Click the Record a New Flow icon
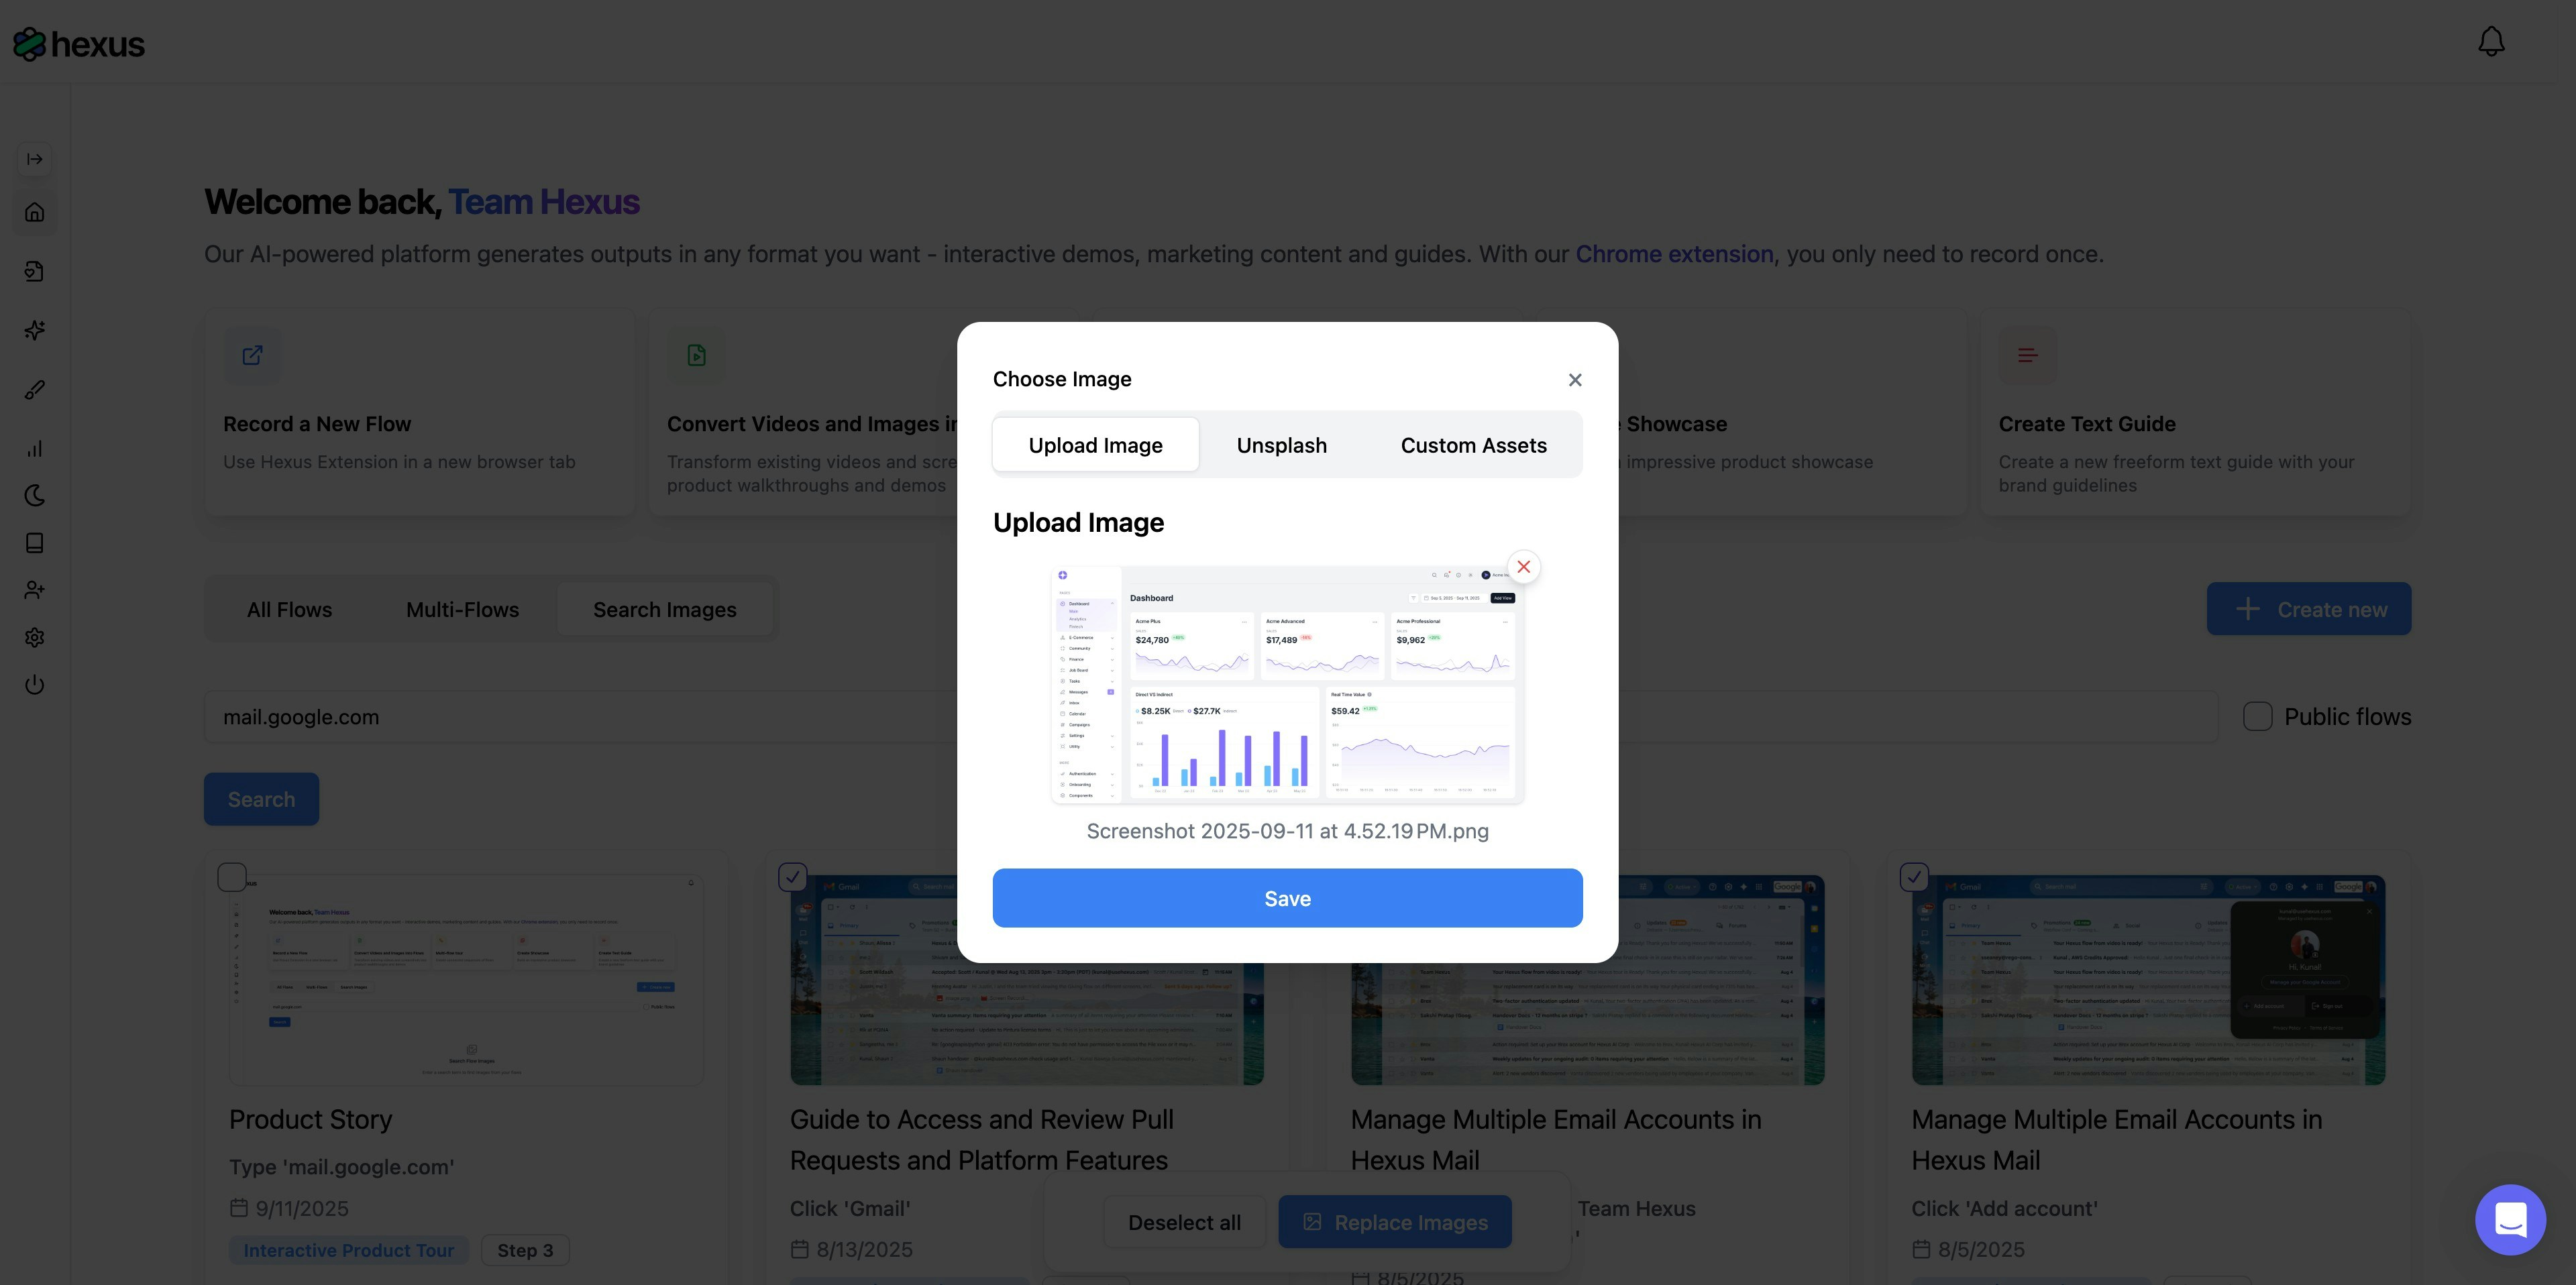This screenshot has height=1285, width=2576. [252, 355]
